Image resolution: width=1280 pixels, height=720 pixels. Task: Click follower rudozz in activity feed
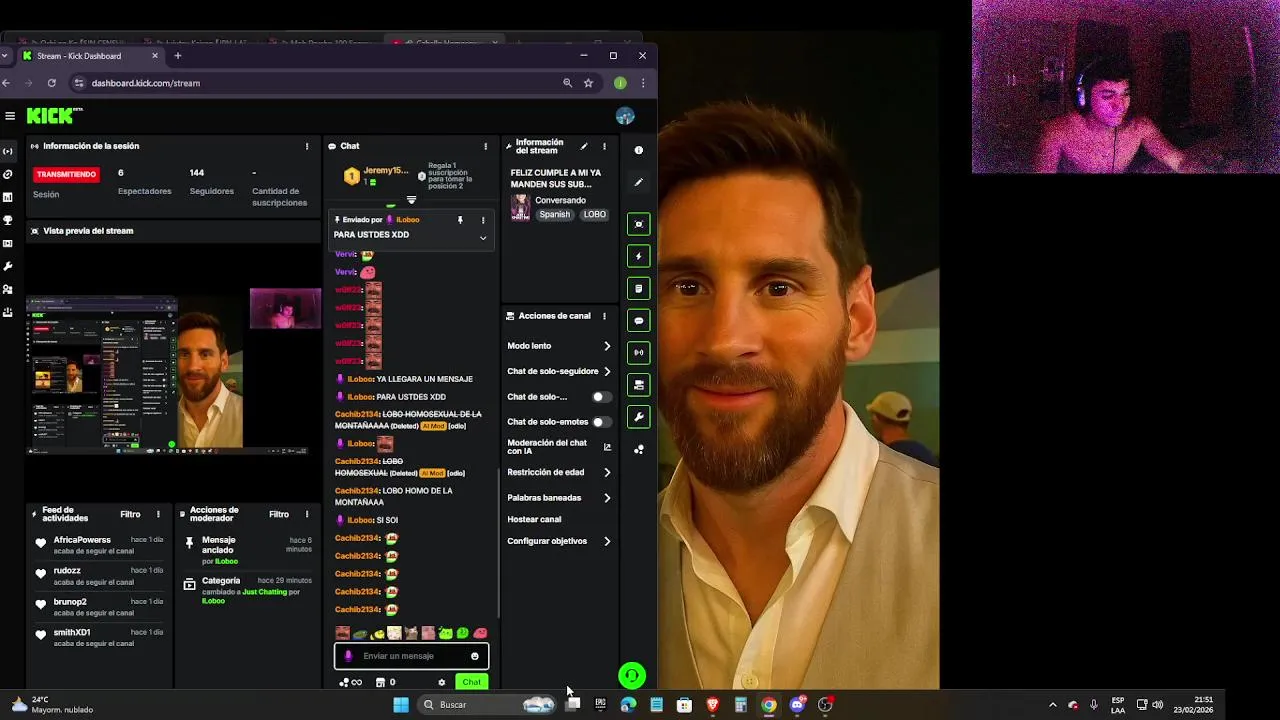(x=68, y=571)
